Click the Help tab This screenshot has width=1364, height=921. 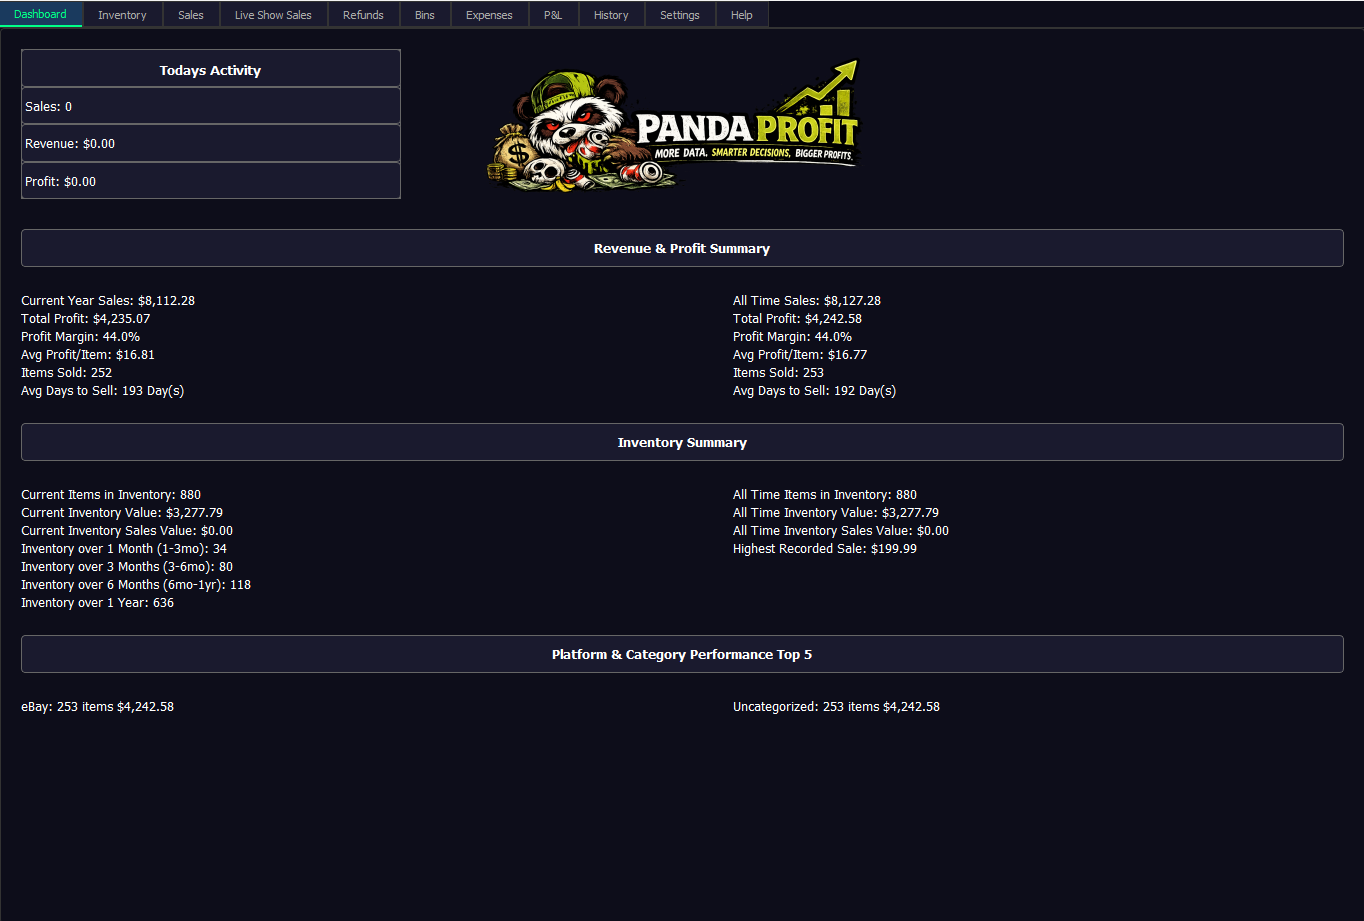[741, 15]
